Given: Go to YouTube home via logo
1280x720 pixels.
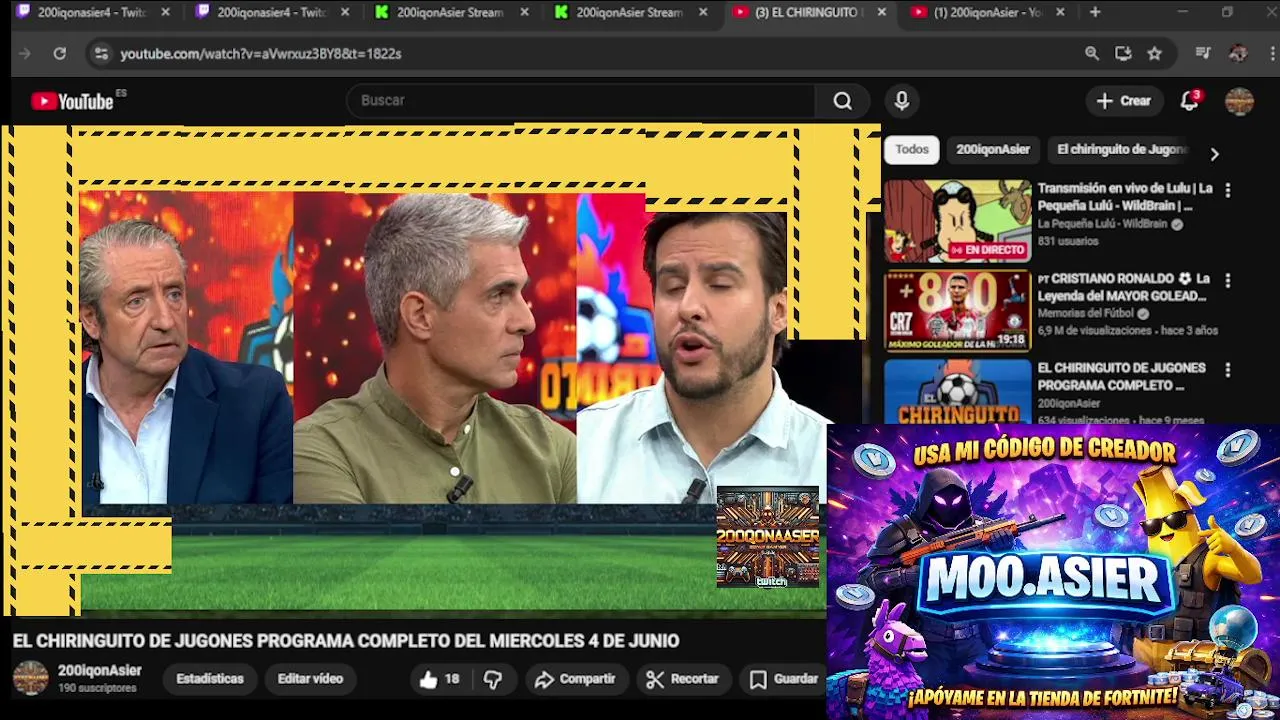Looking at the screenshot, I should [72, 101].
